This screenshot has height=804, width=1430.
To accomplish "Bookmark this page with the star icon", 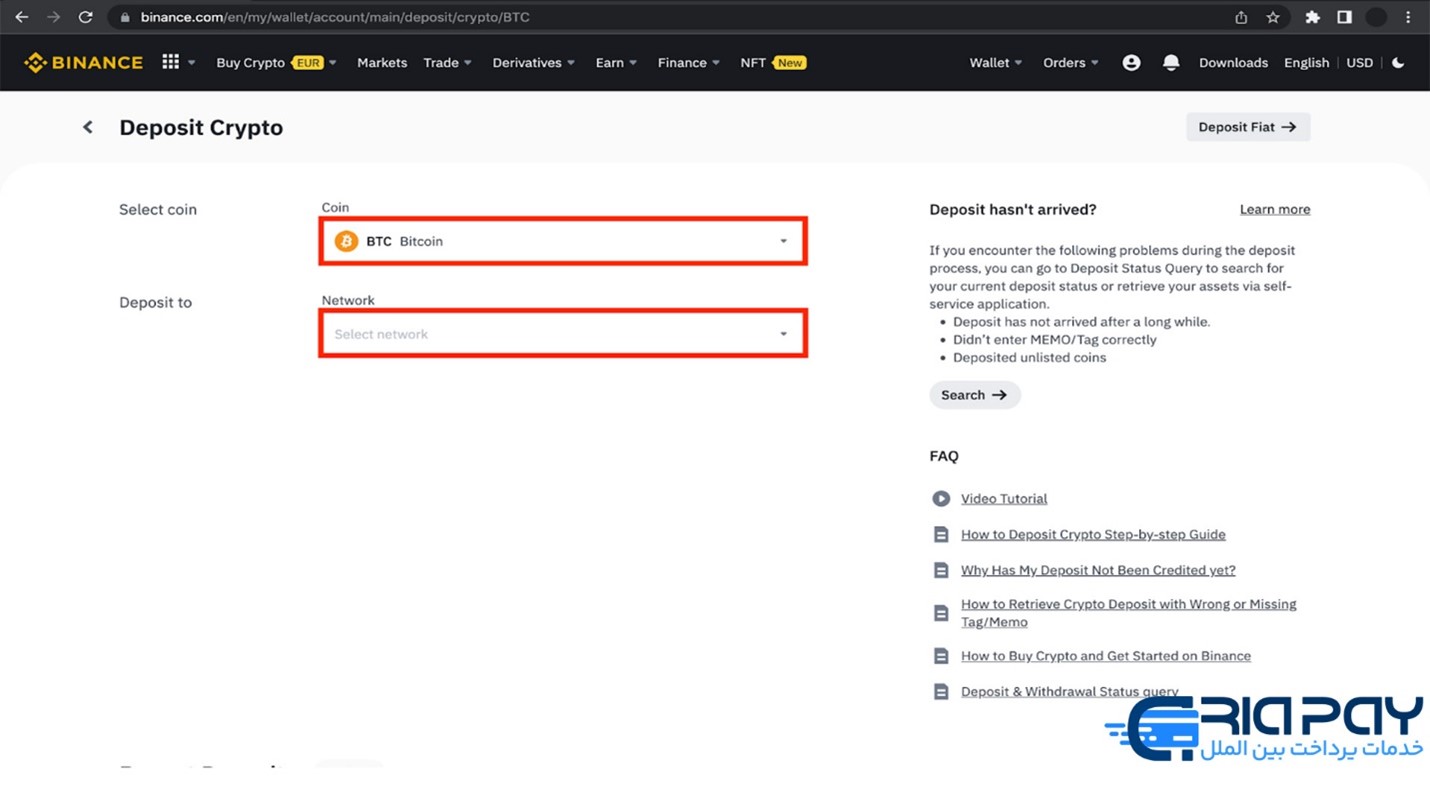I will pos(1273,17).
